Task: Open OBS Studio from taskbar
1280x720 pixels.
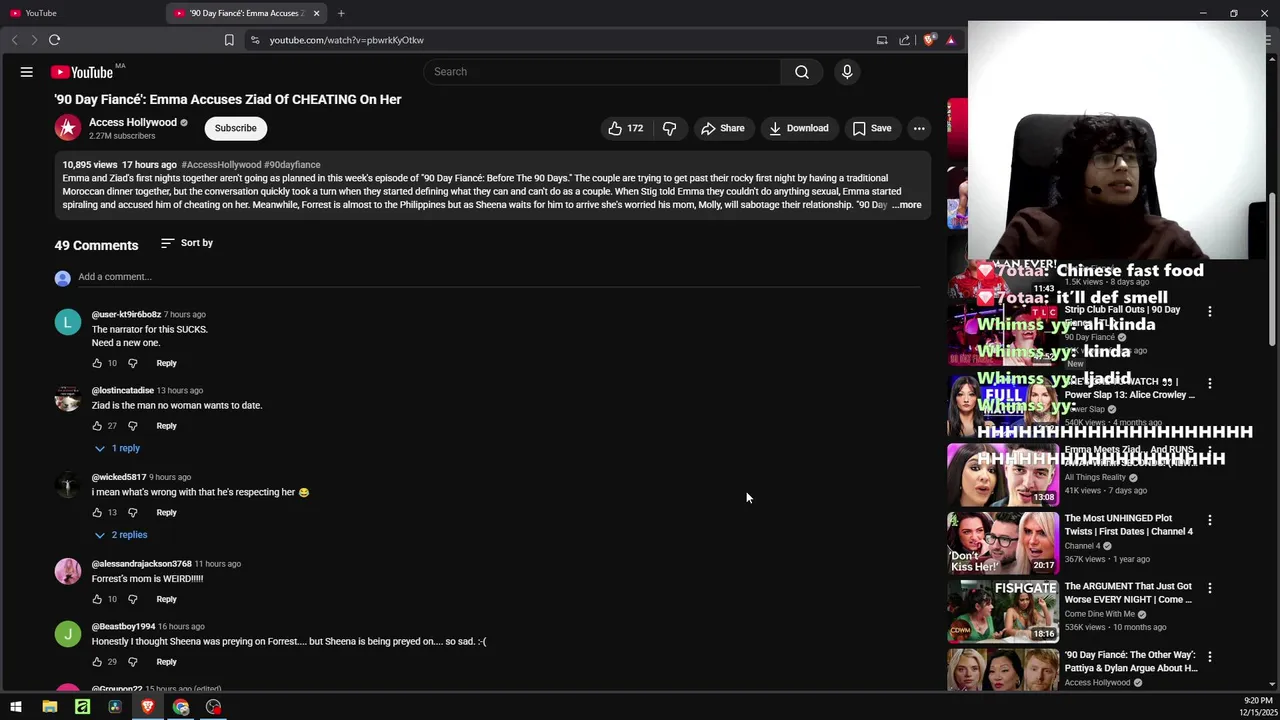Action: (x=213, y=707)
